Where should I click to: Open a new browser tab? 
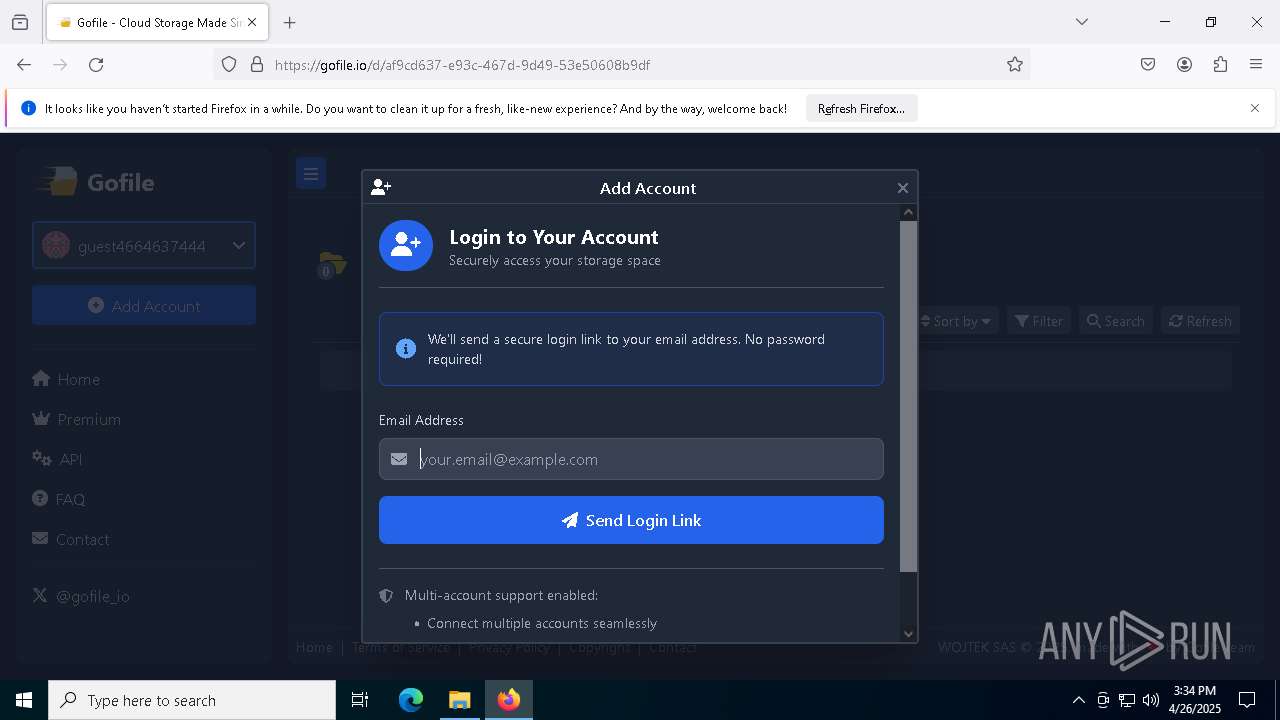coord(290,22)
